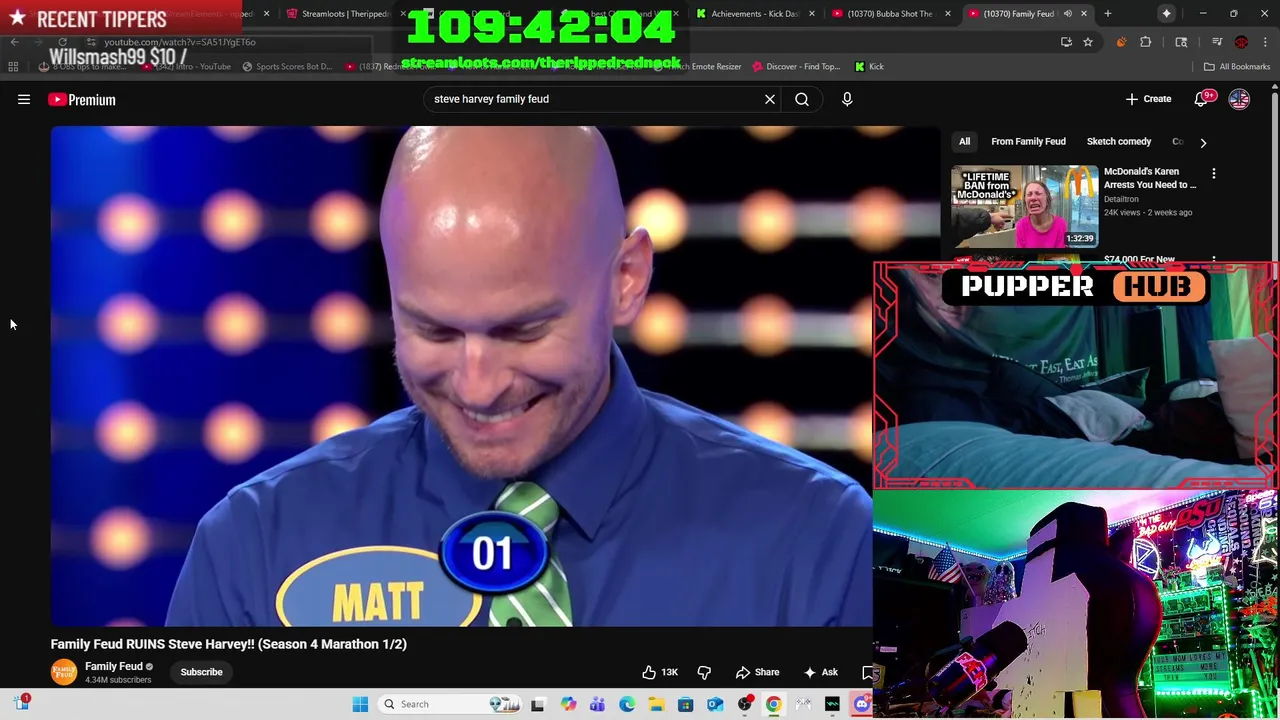Viewport: 1280px width, 720px height.
Task: Open options for McDonald's Karen video
Action: point(1214,174)
